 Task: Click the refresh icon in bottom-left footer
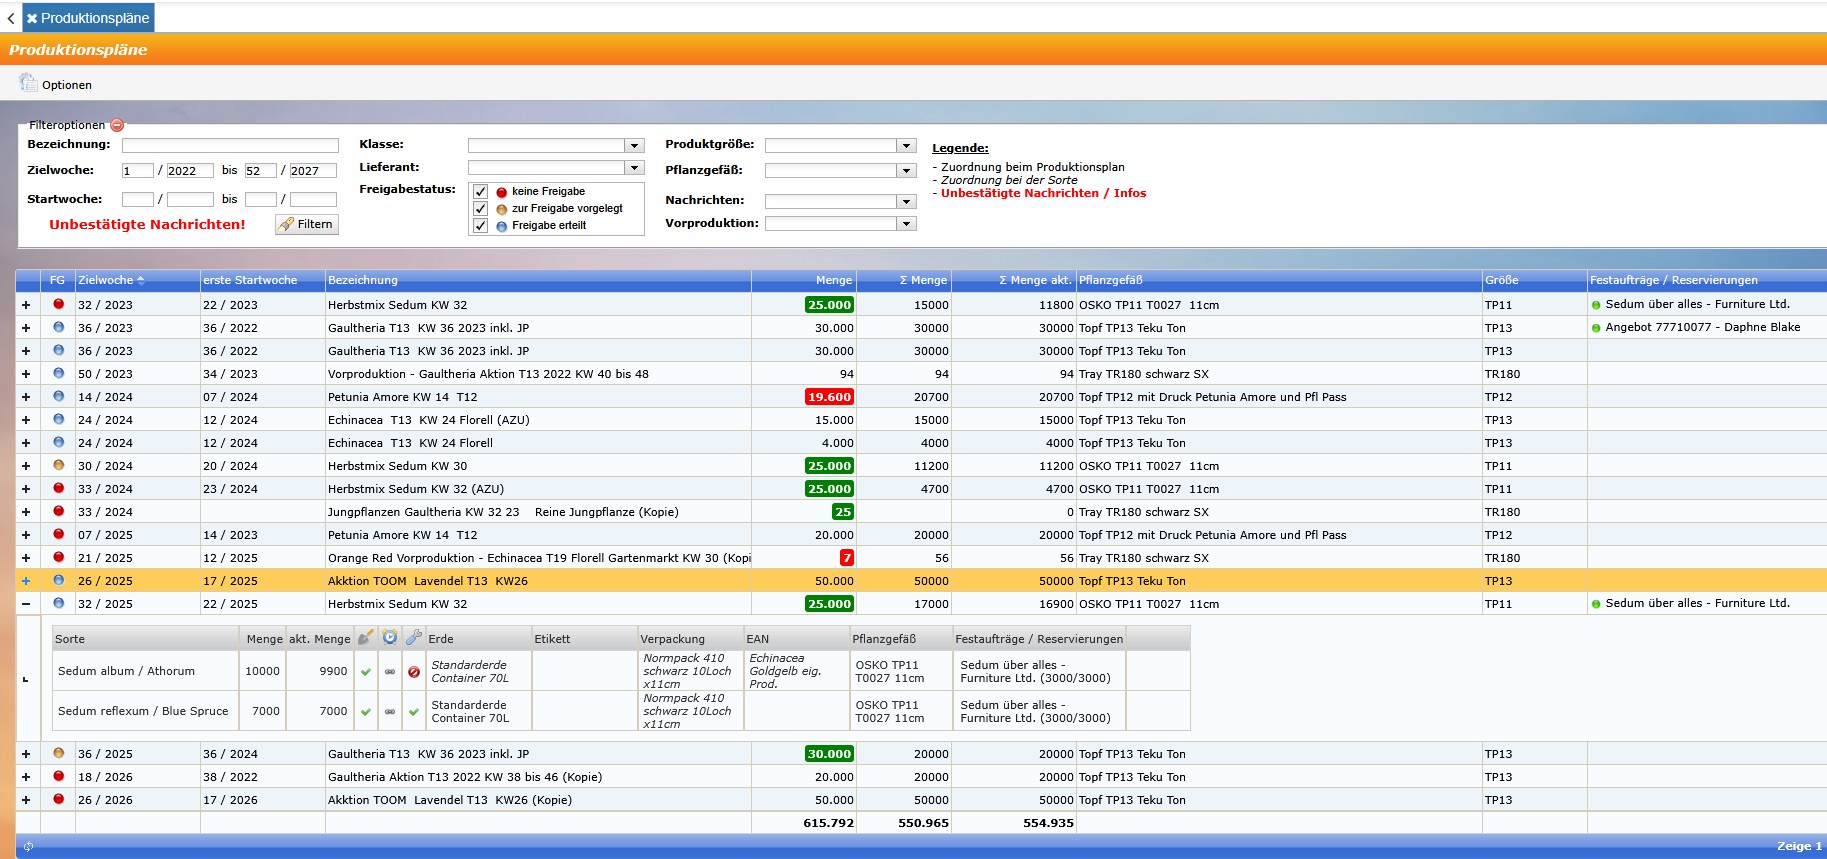[x=28, y=846]
